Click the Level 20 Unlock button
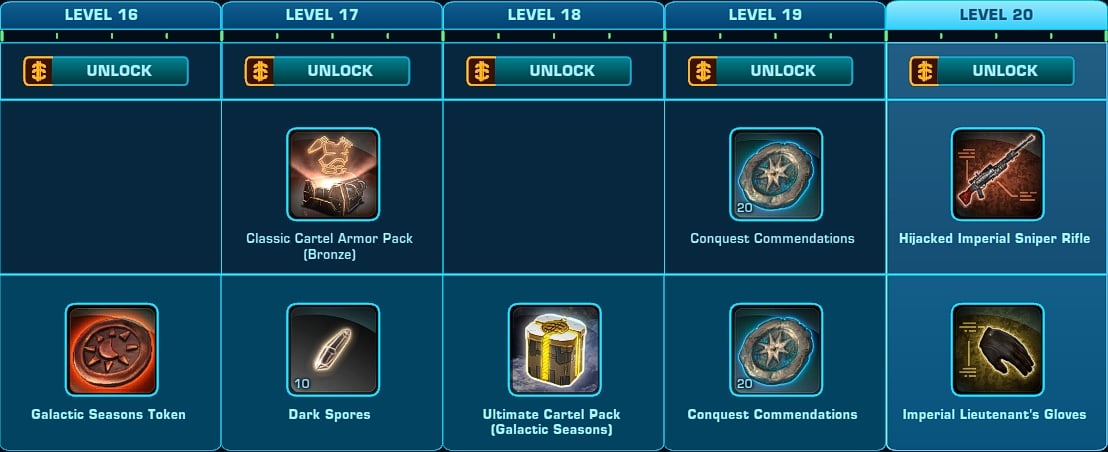 coord(992,71)
